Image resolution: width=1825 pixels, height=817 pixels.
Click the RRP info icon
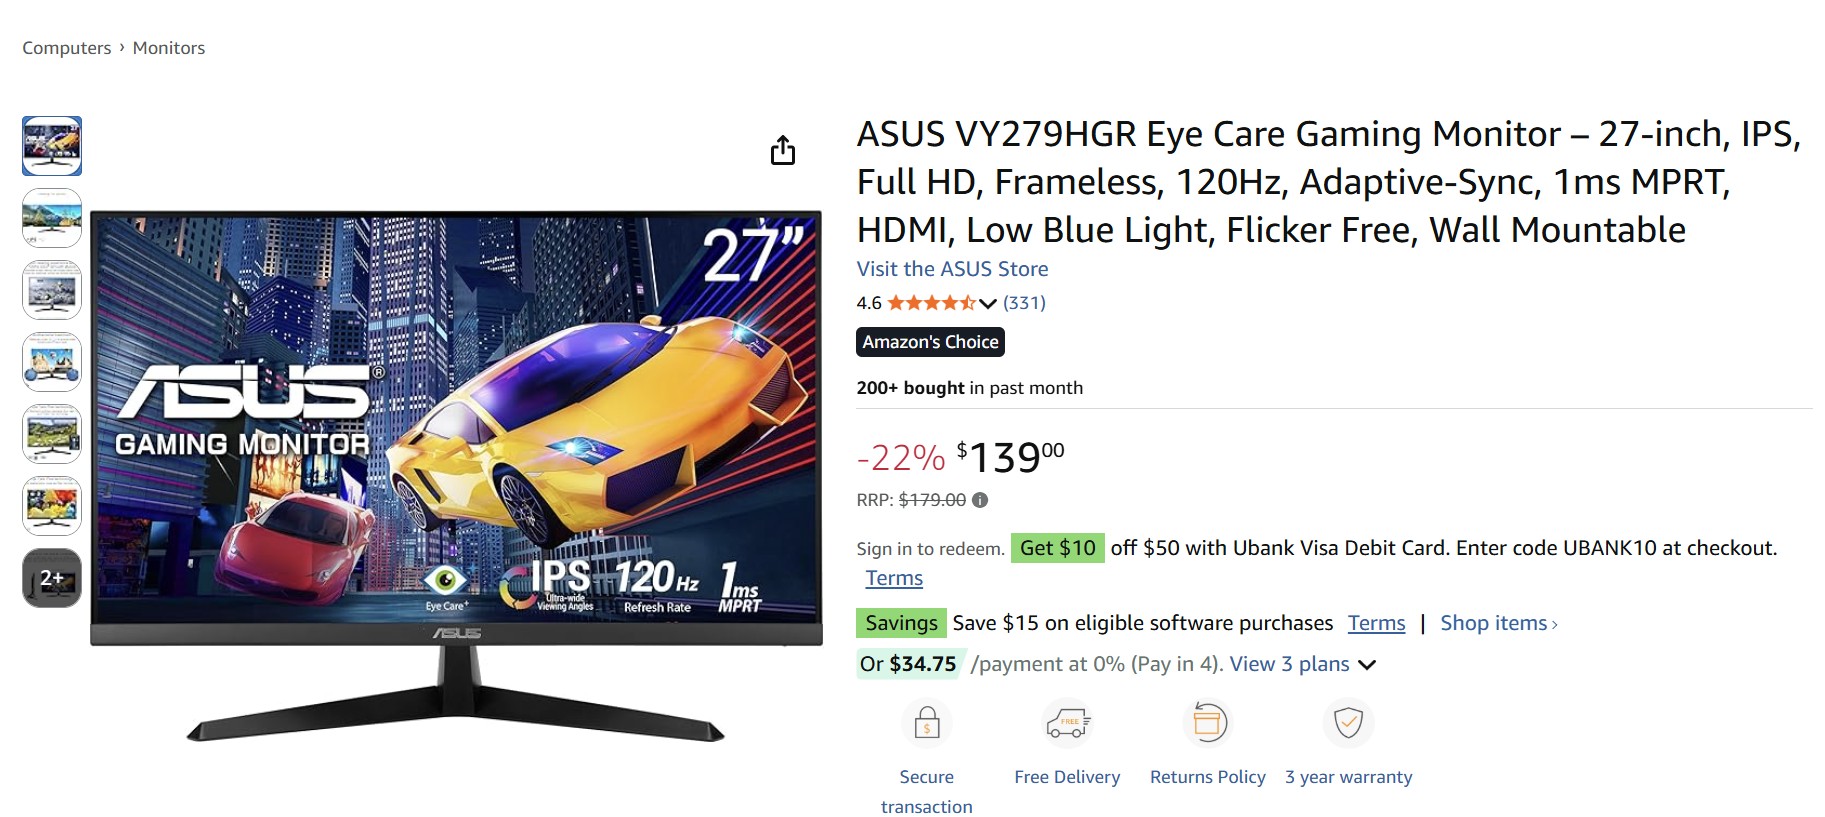coord(980,500)
